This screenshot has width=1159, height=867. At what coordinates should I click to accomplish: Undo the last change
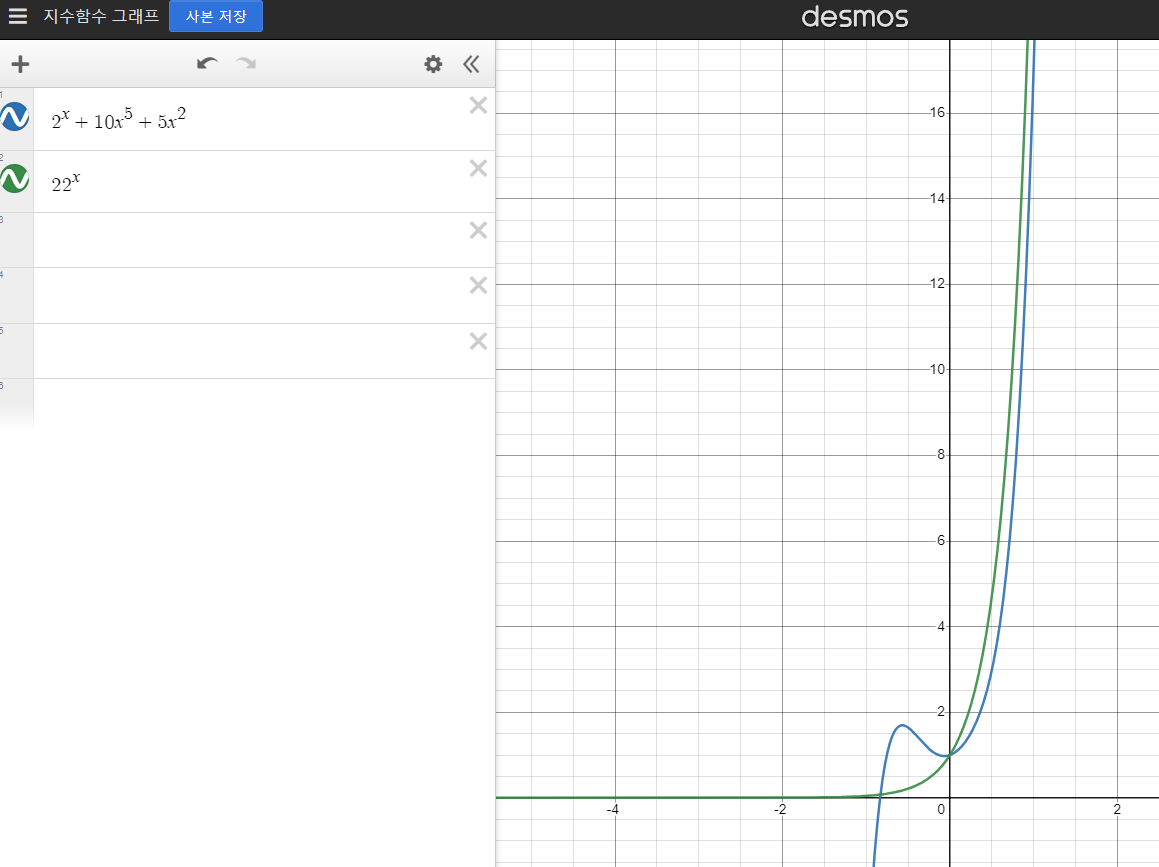(207, 64)
